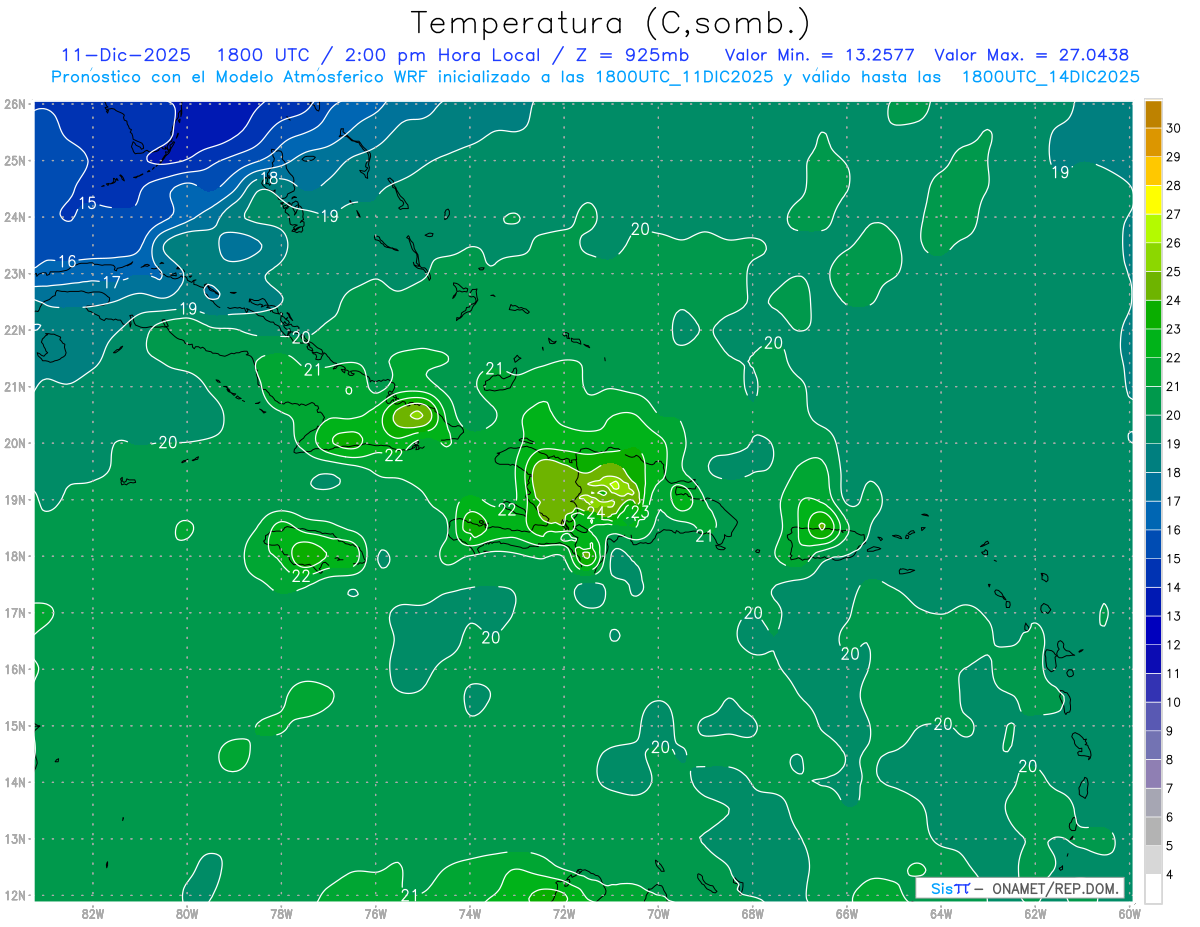The height and width of the screenshot is (927, 1200).
Task: Click the "18N" latitude label
Action: tap(14, 556)
